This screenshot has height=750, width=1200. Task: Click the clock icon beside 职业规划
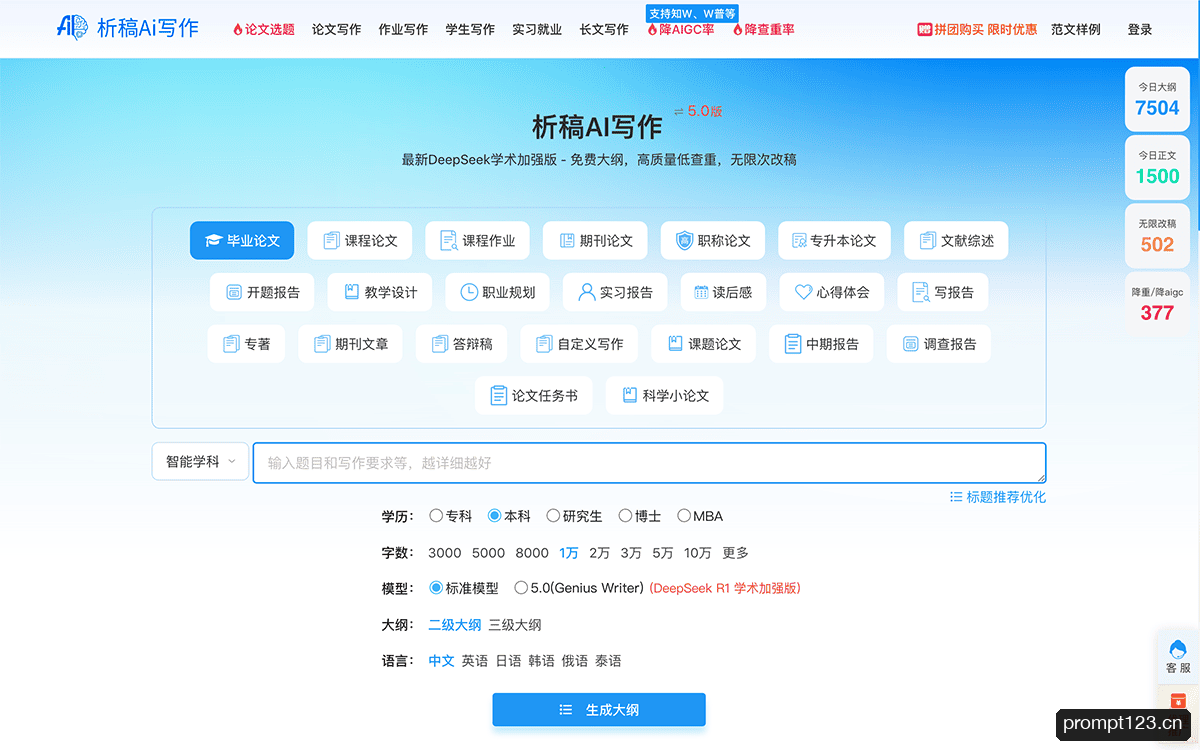[469, 293]
